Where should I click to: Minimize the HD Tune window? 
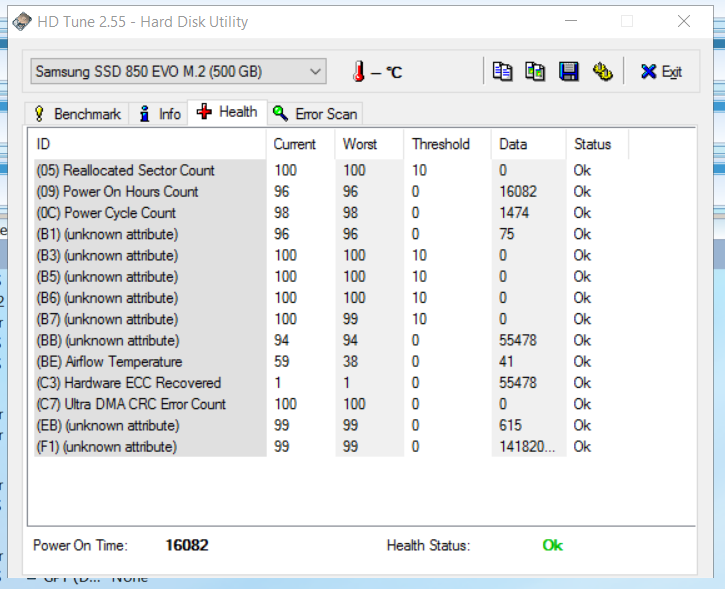[x=571, y=21]
